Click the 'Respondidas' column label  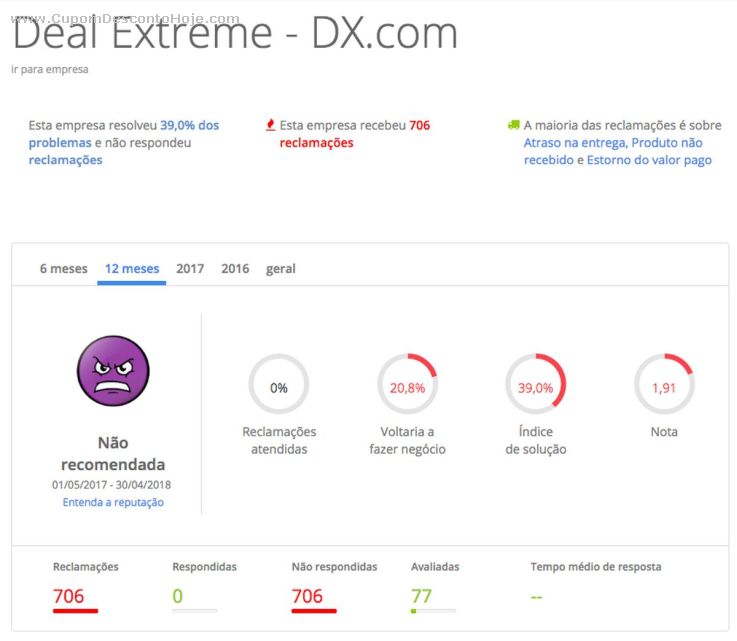point(204,567)
